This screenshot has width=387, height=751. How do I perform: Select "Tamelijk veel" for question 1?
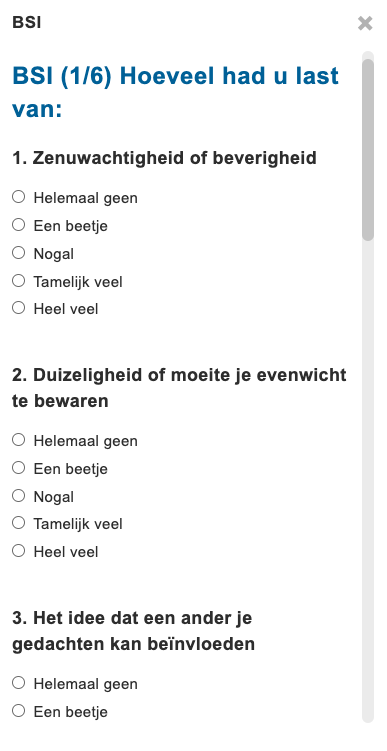click(19, 281)
